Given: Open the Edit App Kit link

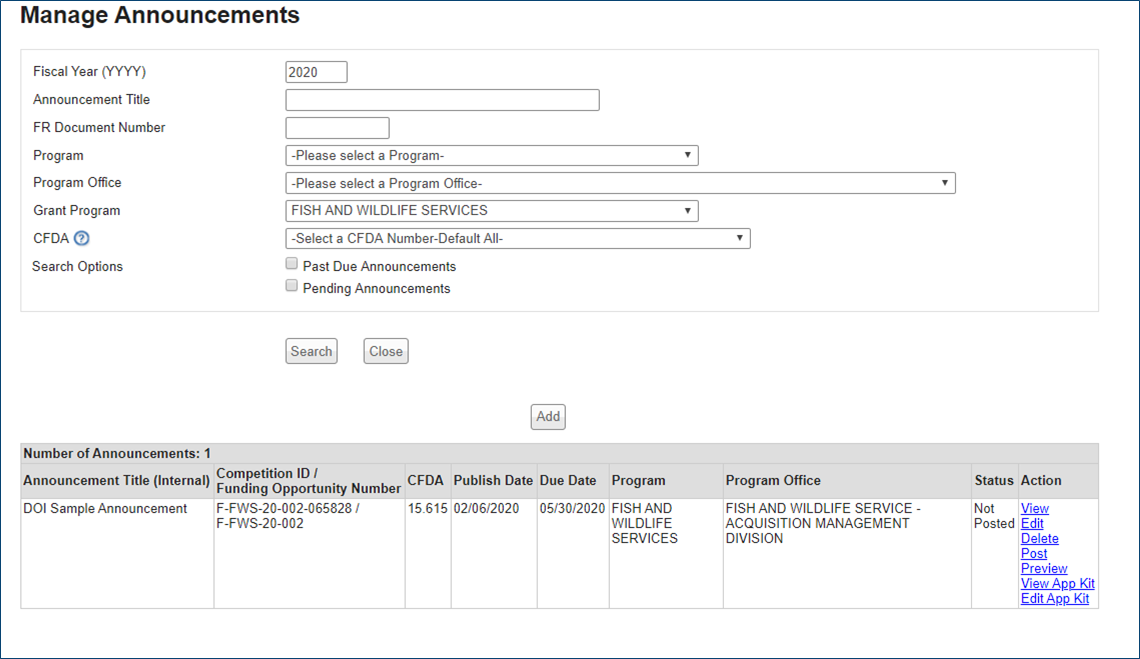Looking at the screenshot, I should coord(1054,599).
